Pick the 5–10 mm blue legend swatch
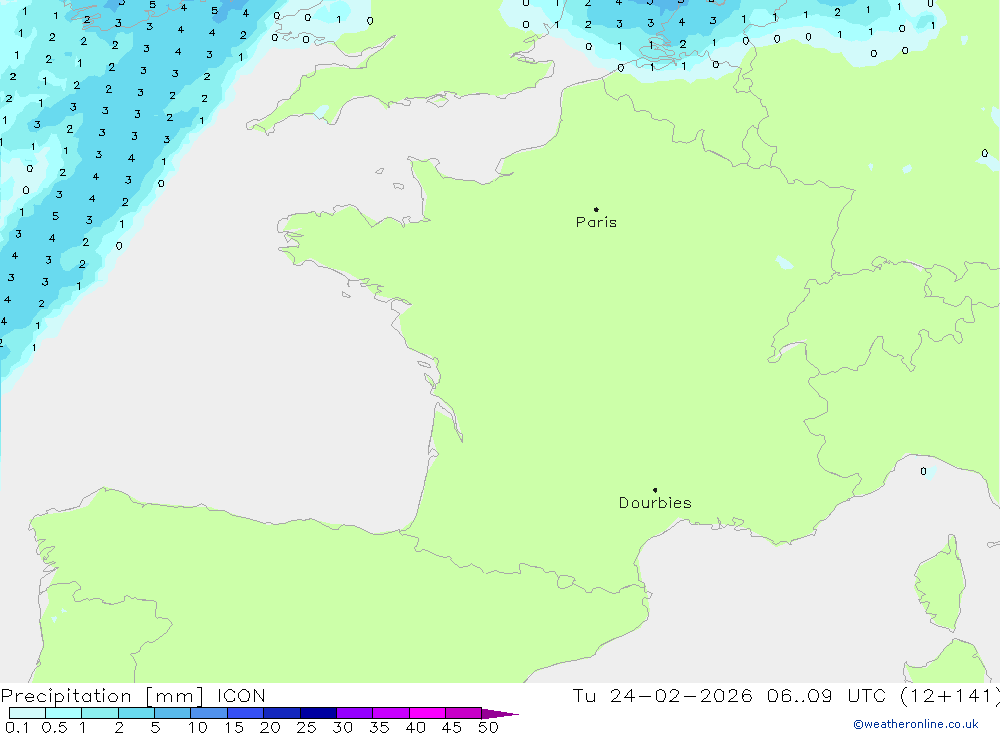 [172, 713]
